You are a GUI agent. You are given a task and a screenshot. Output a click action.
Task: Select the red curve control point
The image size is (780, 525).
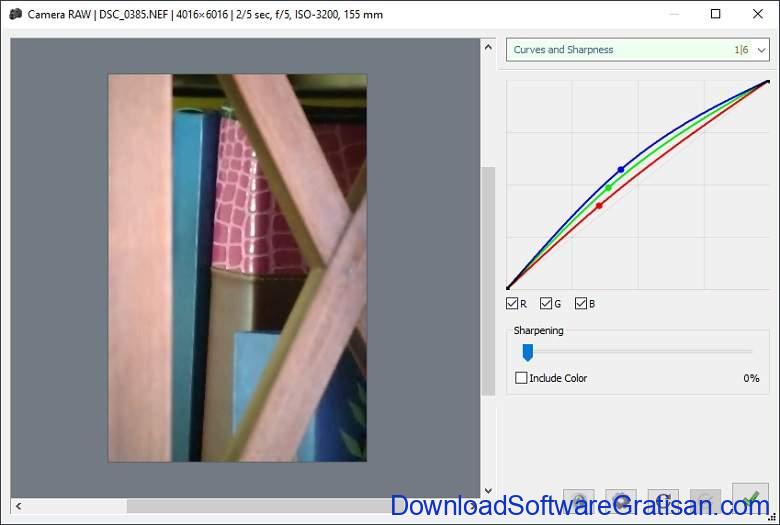pyautogui.click(x=599, y=206)
